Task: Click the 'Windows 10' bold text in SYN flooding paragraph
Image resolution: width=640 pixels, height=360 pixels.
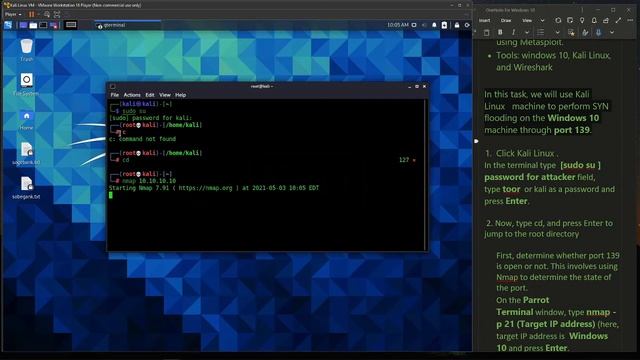Action: (x=573, y=118)
